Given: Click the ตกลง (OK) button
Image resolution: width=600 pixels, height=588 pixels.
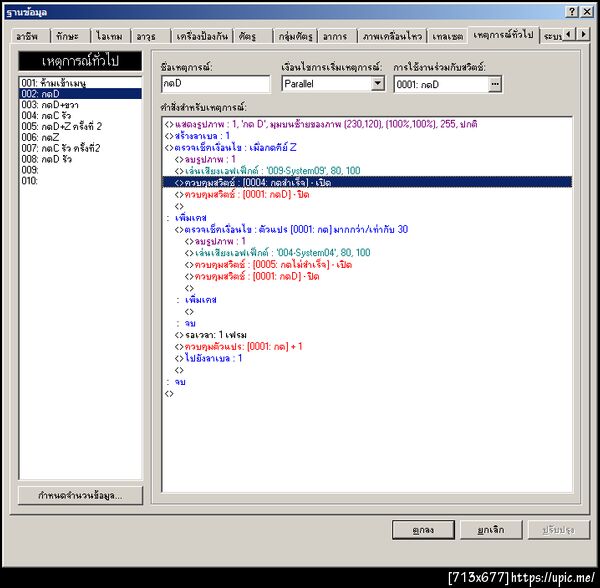Looking at the screenshot, I should pyautogui.click(x=423, y=530).
